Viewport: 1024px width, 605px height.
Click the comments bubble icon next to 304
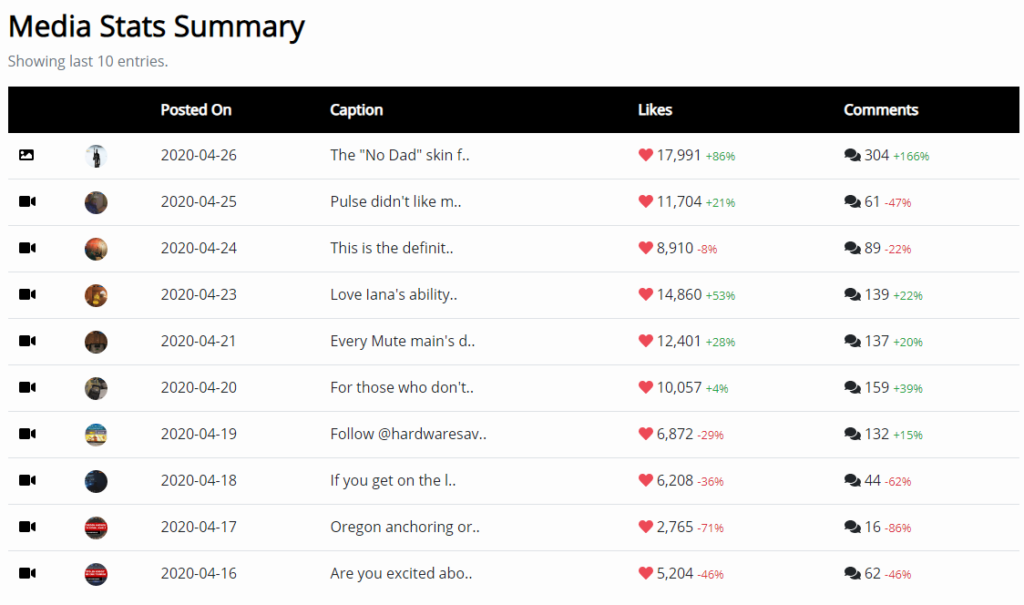pyautogui.click(x=852, y=155)
